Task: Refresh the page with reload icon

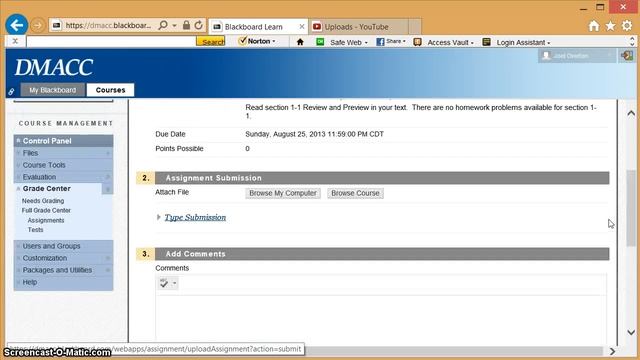Action: (x=198, y=25)
